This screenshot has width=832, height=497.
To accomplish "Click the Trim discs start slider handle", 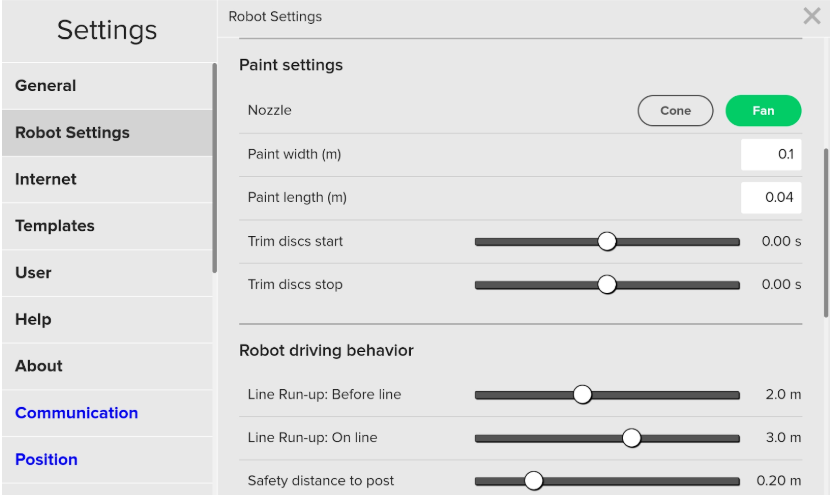I will (x=607, y=241).
